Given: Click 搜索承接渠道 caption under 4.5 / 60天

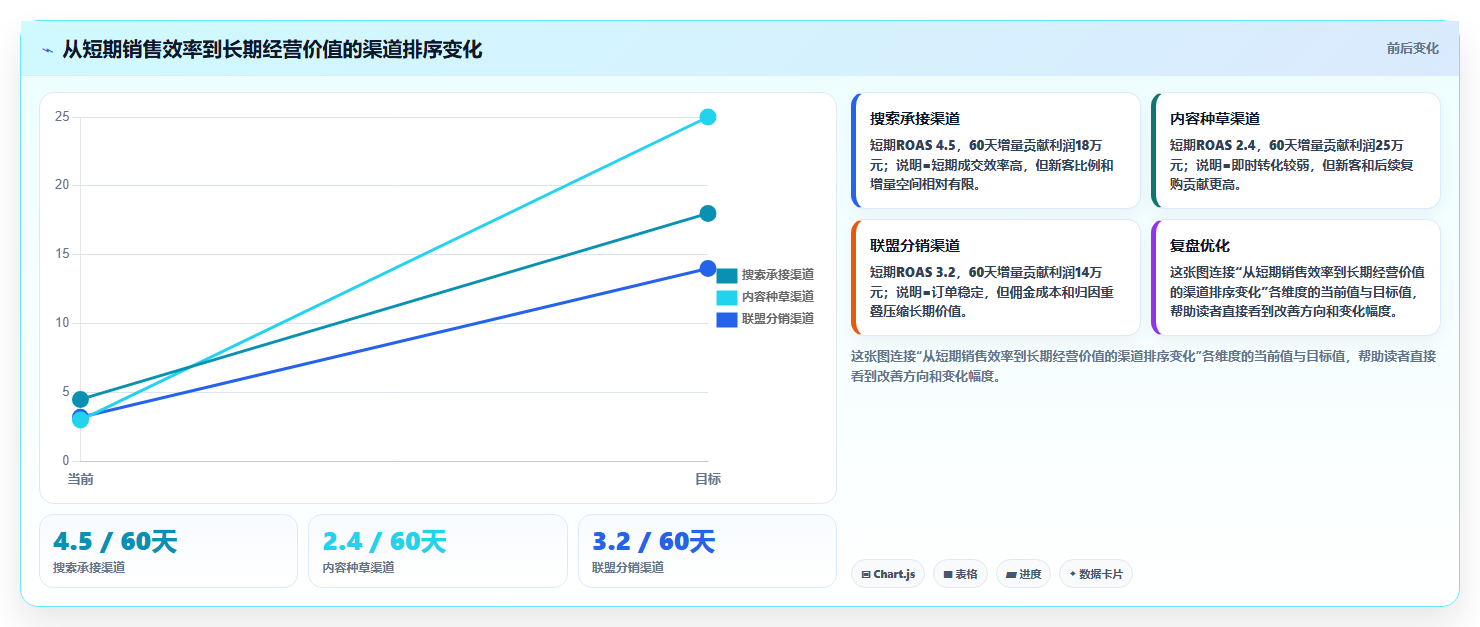Looking at the screenshot, I should click(89, 568).
